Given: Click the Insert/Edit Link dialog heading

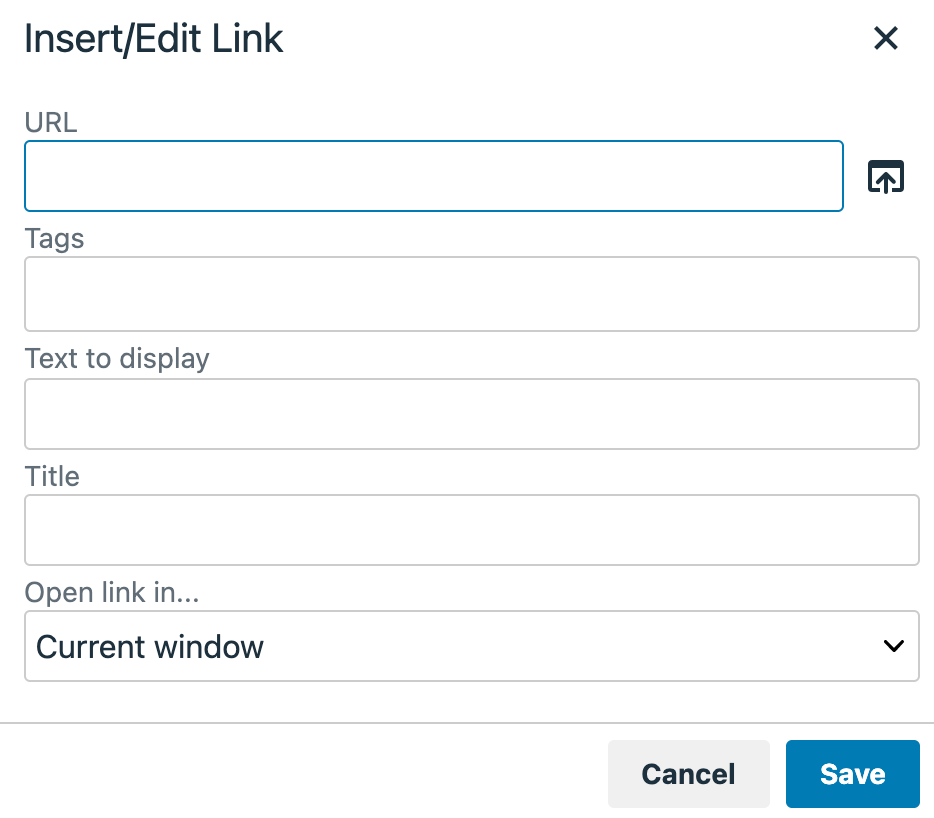Looking at the screenshot, I should (x=154, y=39).
